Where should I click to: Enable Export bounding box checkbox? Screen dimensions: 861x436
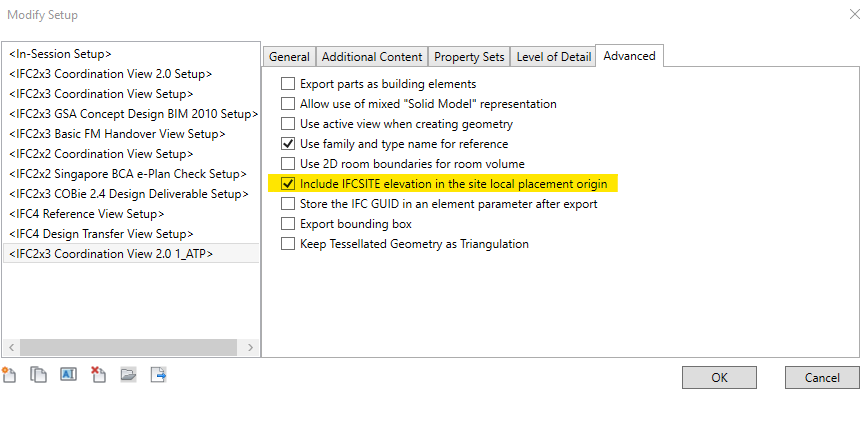coord(288,224)
